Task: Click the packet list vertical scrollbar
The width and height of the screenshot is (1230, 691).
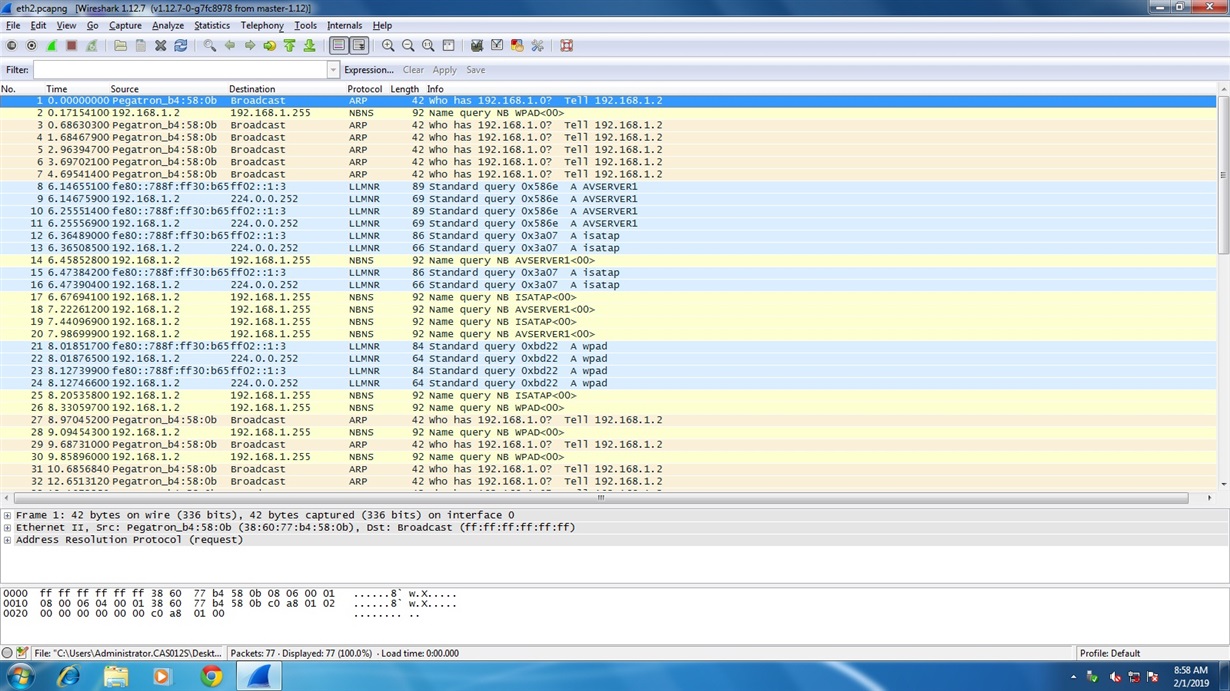Action: coord(1223,174)
